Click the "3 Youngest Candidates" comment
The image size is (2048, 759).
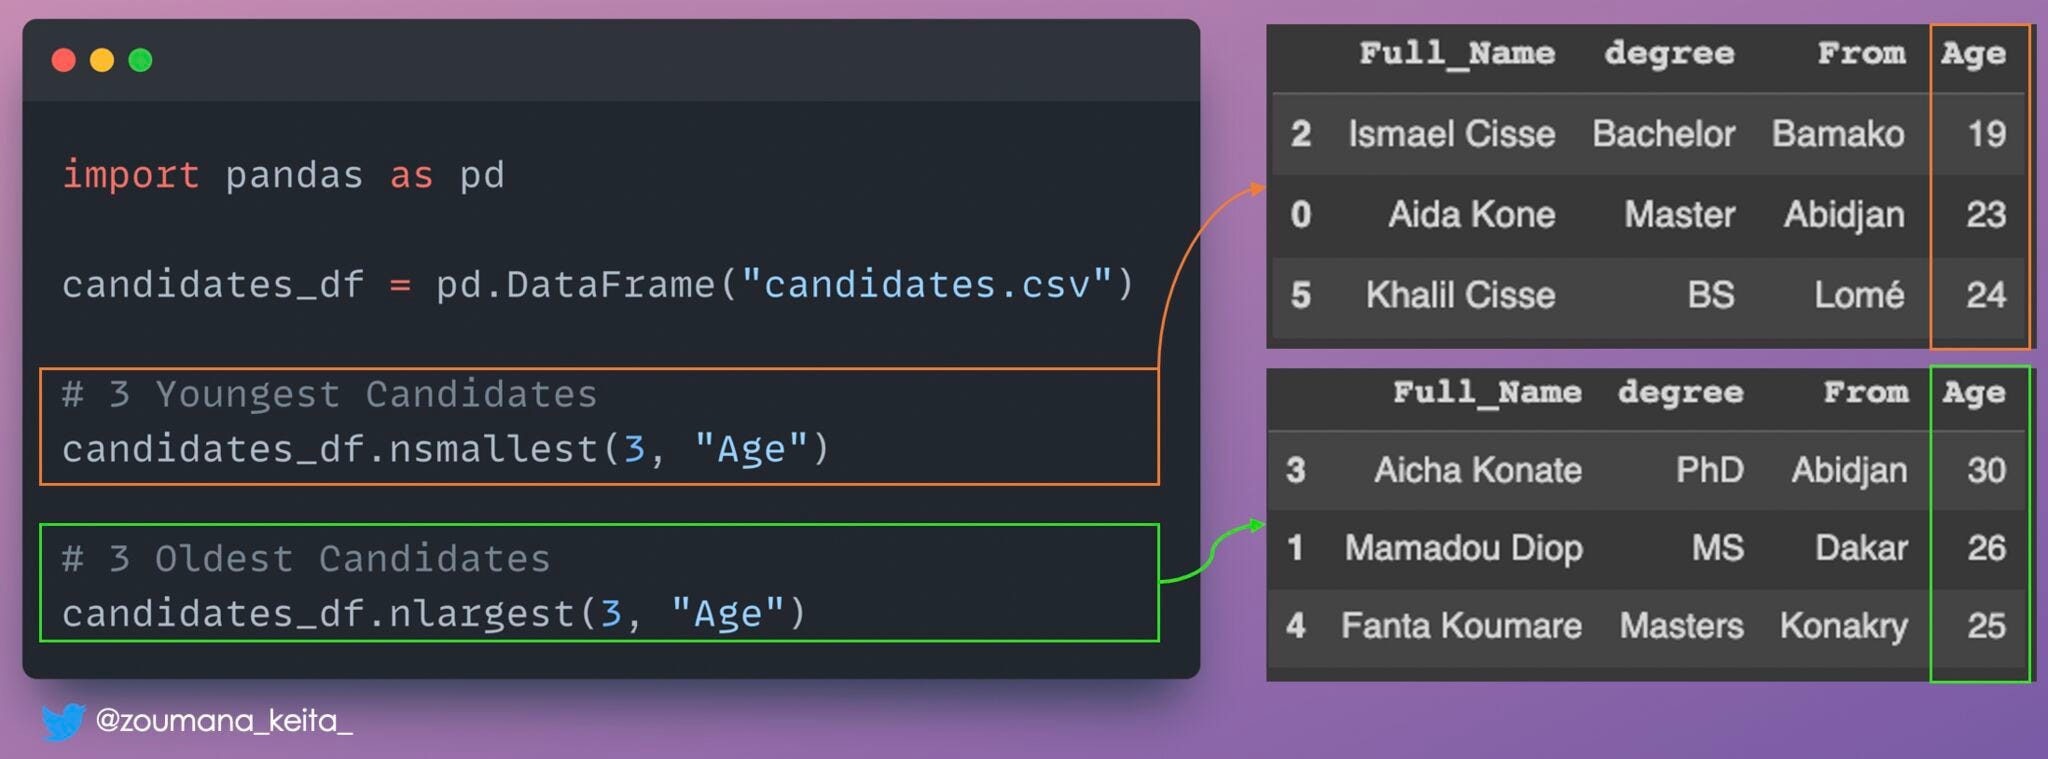329,395
